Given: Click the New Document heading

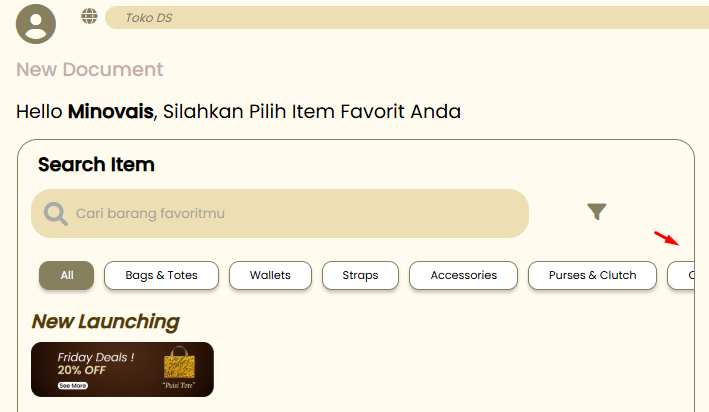Looking at the screenshot, I should pos(90,70).
